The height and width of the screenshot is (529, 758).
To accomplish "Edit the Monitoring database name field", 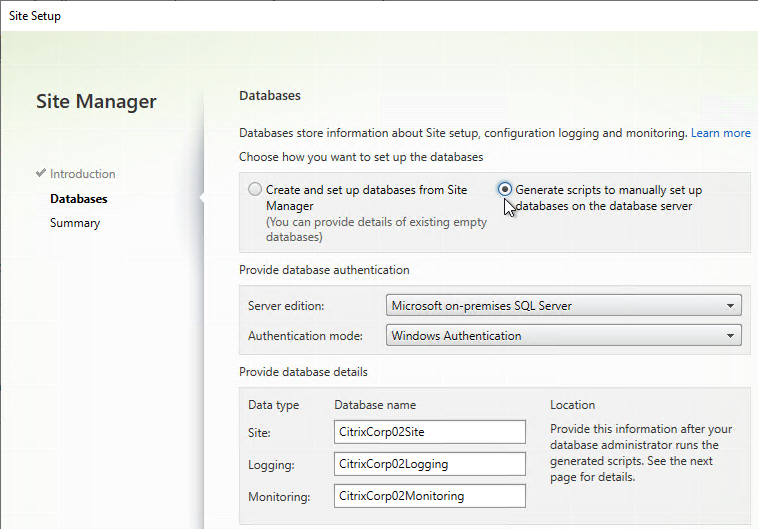I will [x=430, y=495].
